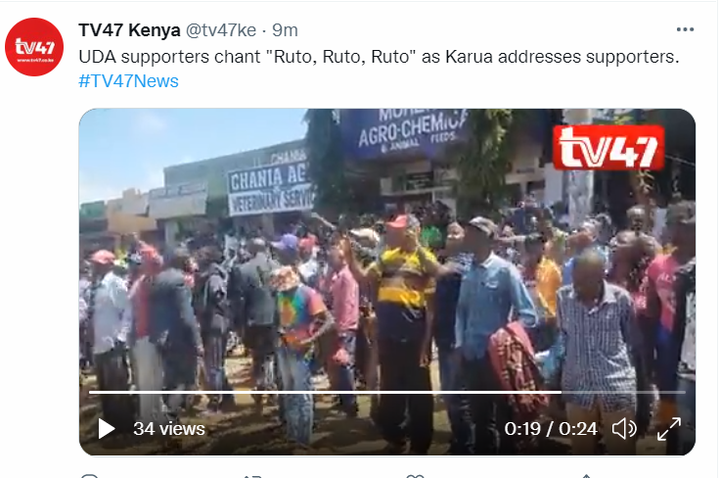This screenshot has width=720, height=478.
Task: Click the partially visible reply icon
Action: click(x=90, y=476)
